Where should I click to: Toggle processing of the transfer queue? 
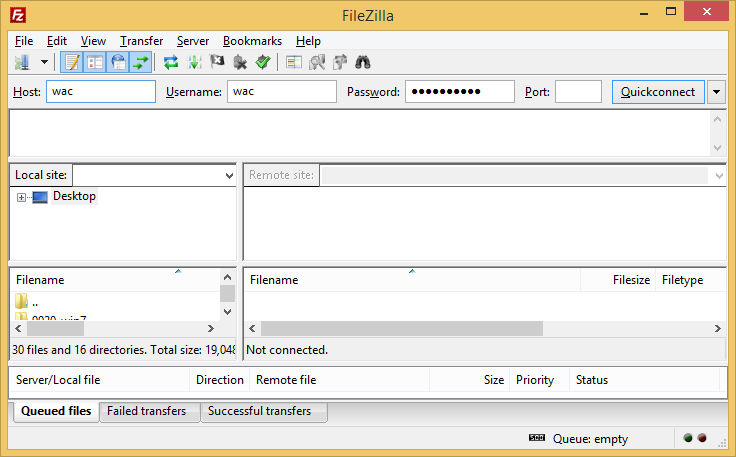(x=194, y=62)
